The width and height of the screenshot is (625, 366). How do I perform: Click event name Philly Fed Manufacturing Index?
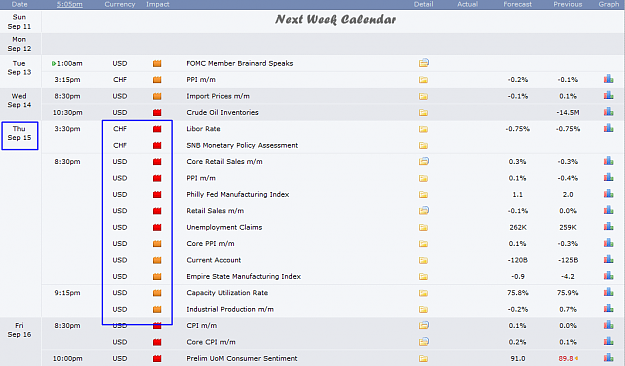(x=238, y=195)
